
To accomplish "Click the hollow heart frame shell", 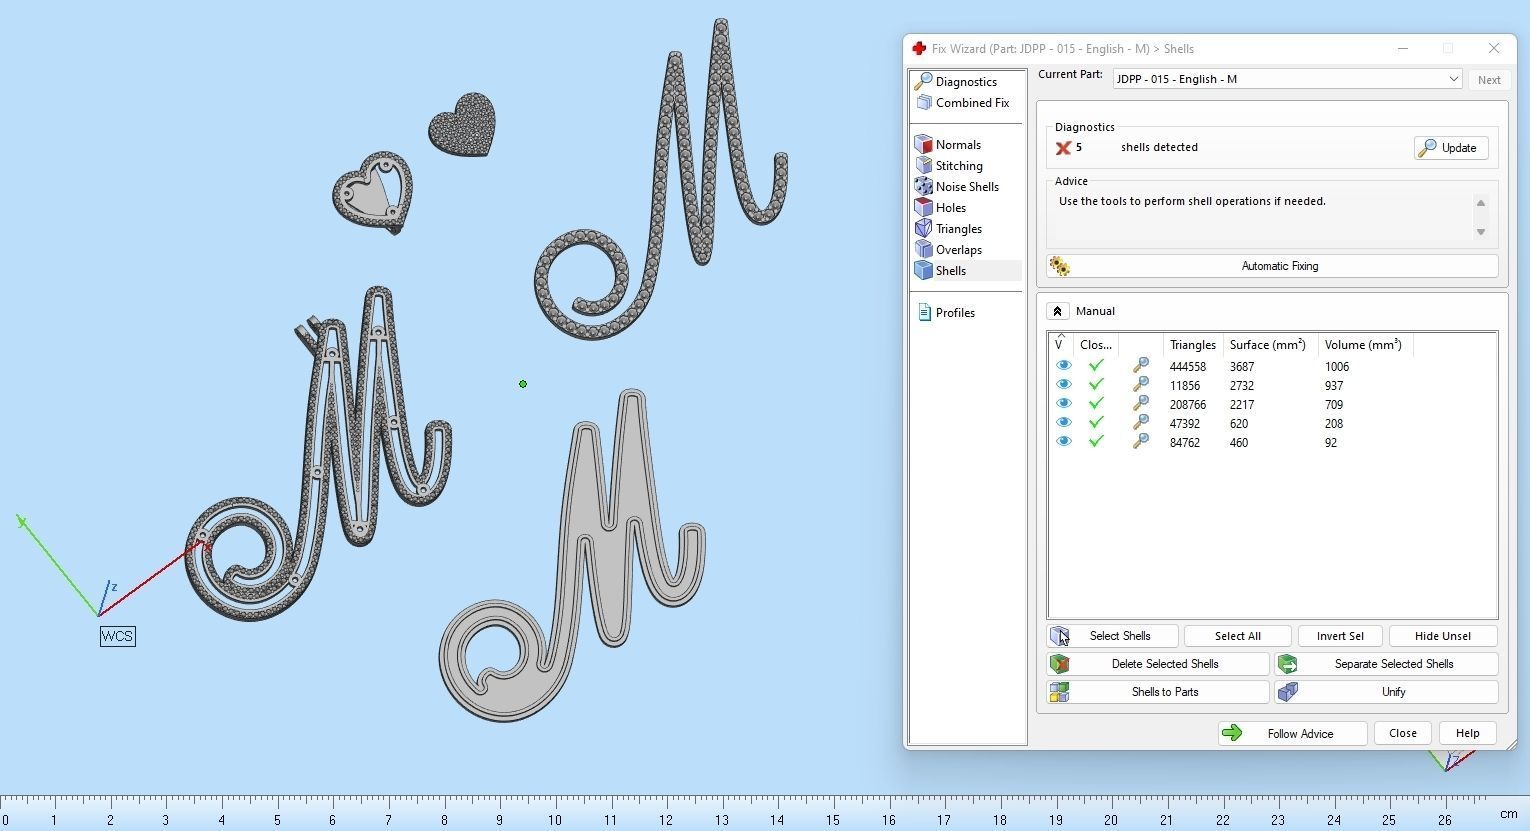I will tap(373, 192).
